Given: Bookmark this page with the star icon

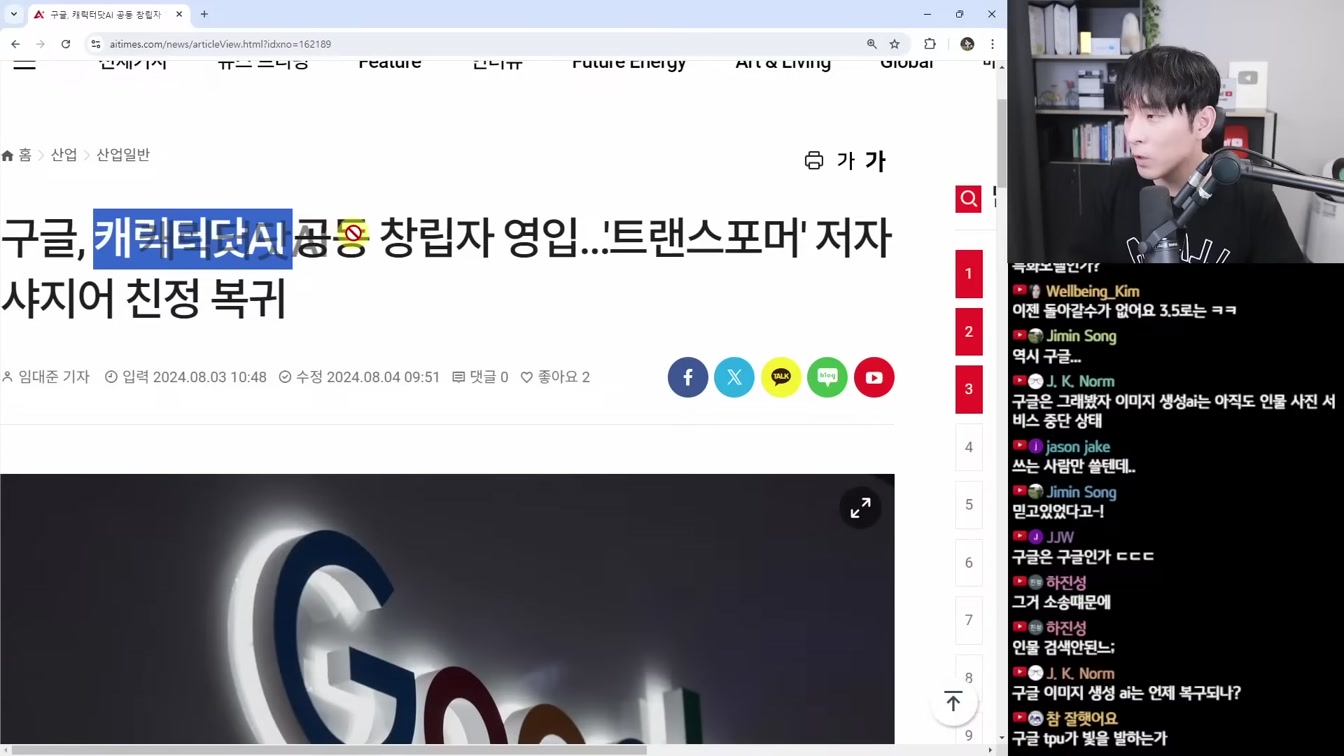Looking at the screenshot, I should tap(895, 44).
